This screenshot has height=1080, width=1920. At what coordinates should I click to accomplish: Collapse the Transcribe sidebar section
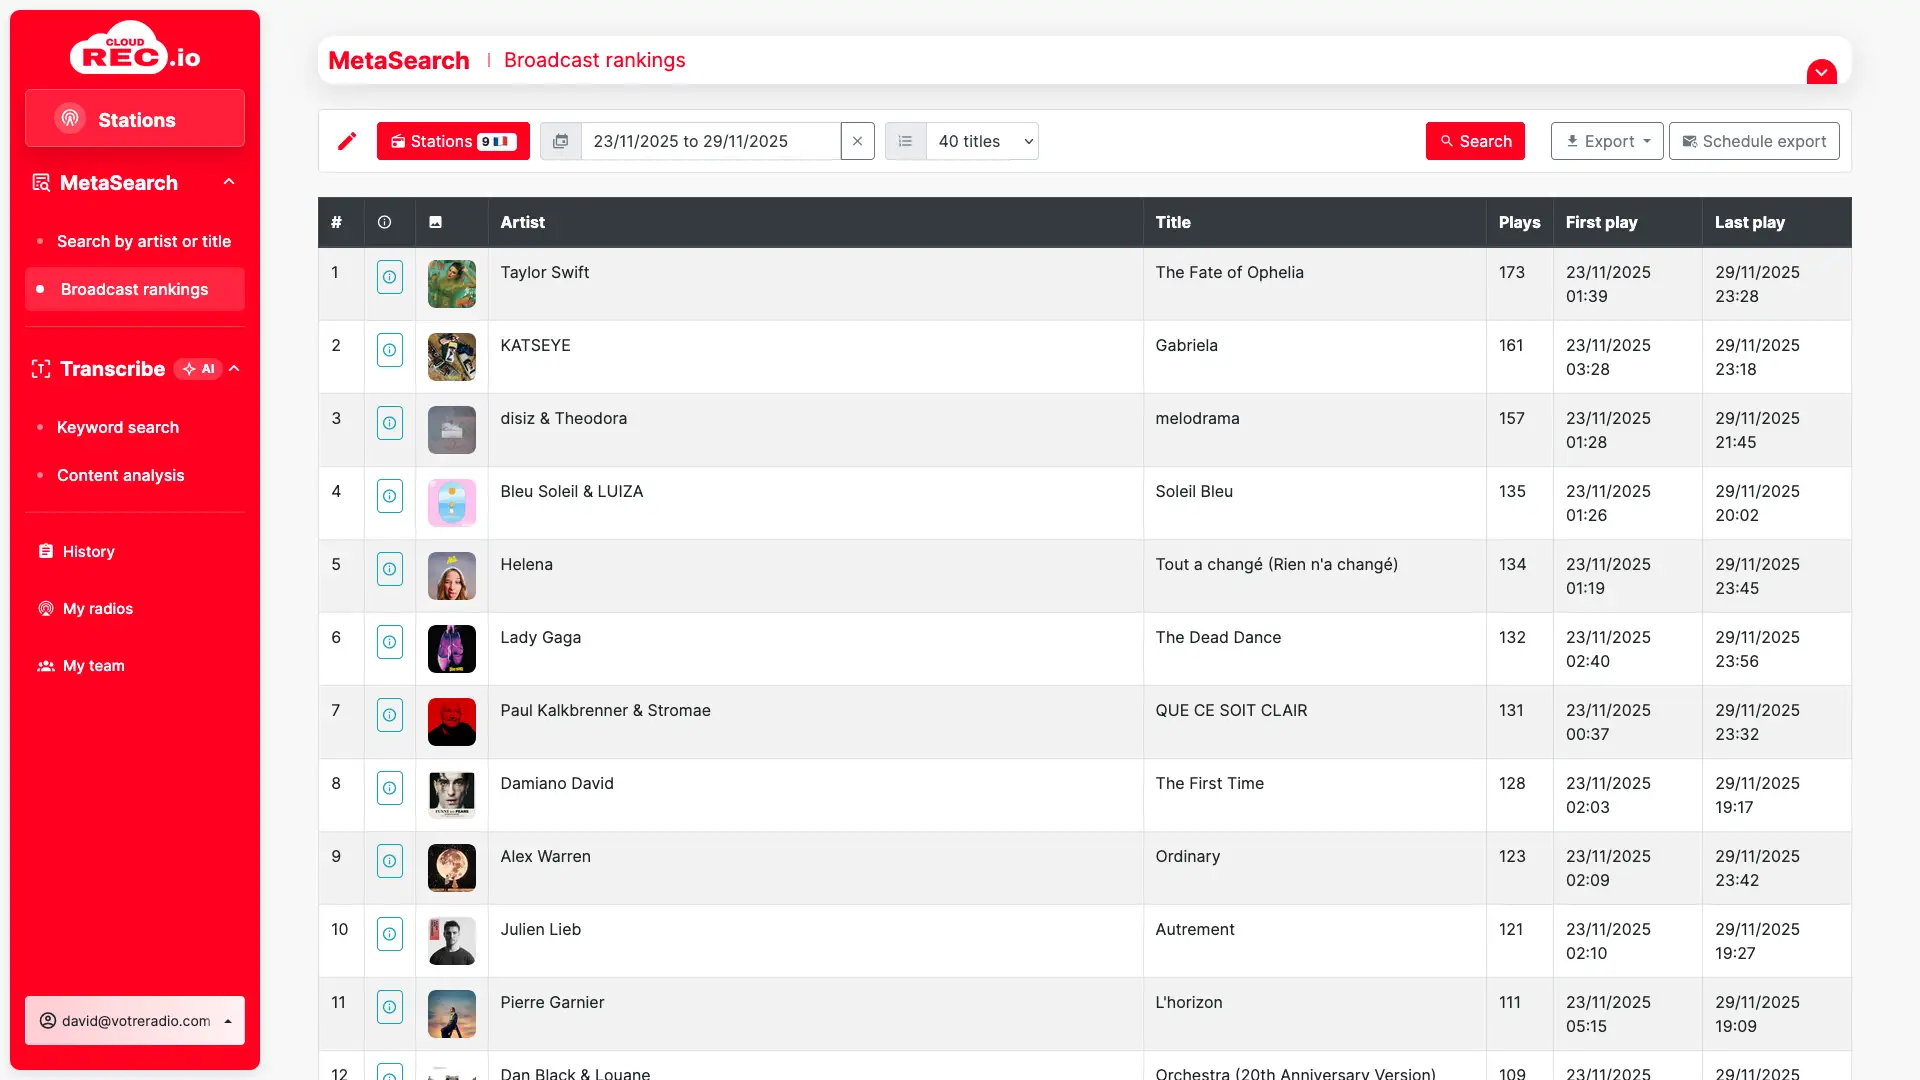pos(235,369)
